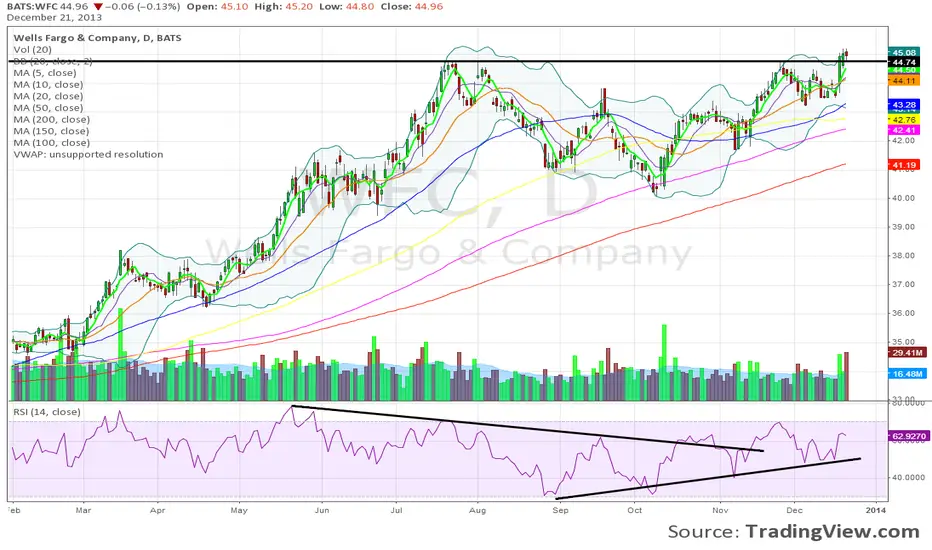Click the RSI (14, close) indicator label

46,411
